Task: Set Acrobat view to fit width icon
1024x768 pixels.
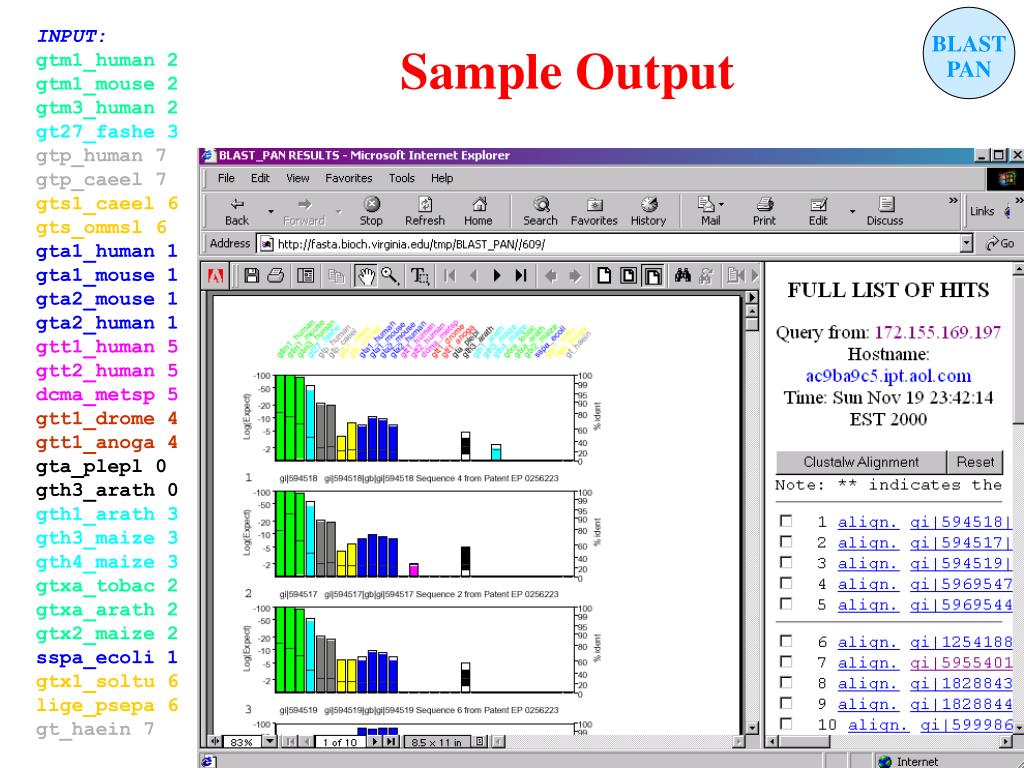Action: 652,276
